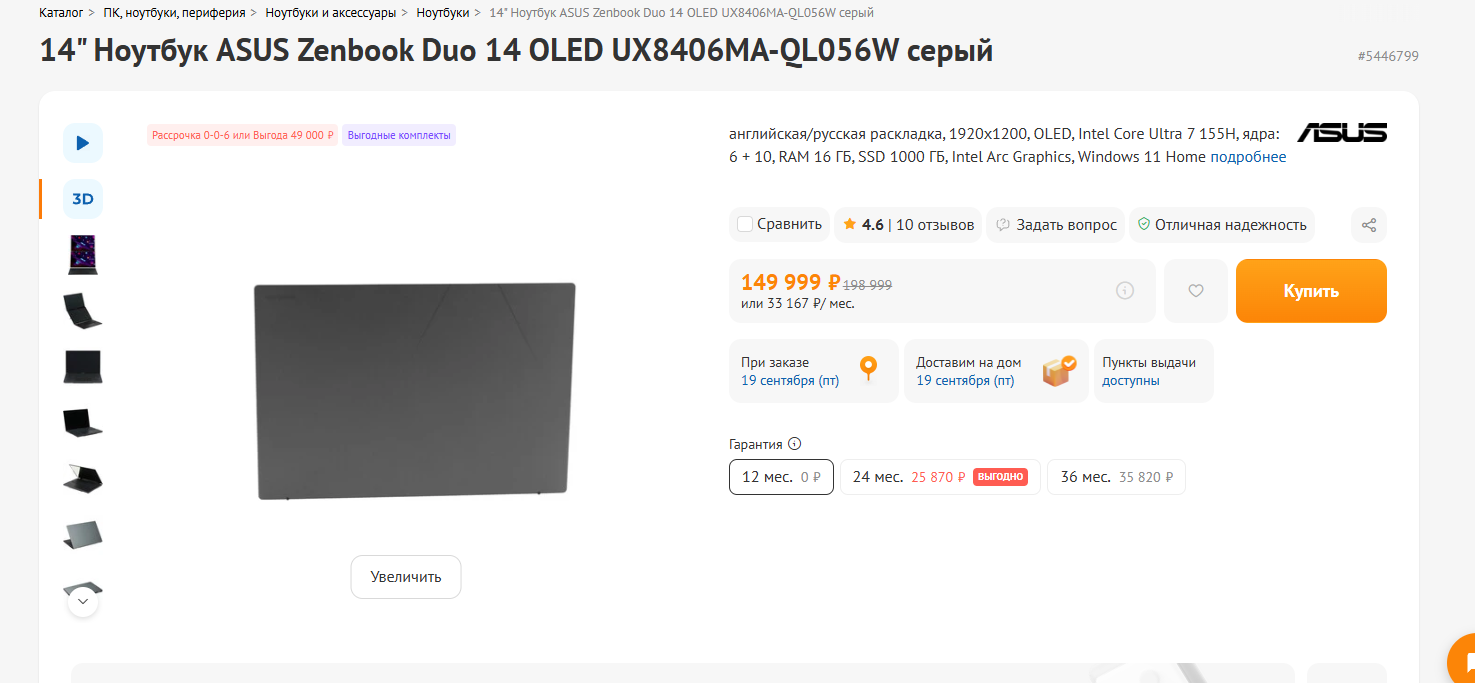Screen dimensions: 1475x683
Task: Click the Увеличить button under the image
Action: pyautogui.click(x=406, y=577)
